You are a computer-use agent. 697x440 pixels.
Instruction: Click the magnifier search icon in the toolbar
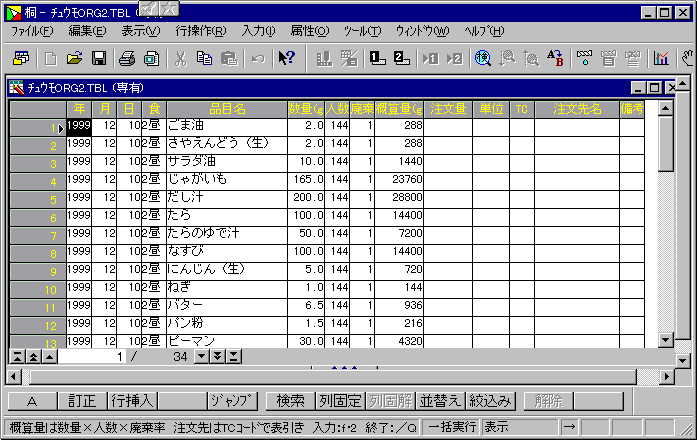[483, 58]
